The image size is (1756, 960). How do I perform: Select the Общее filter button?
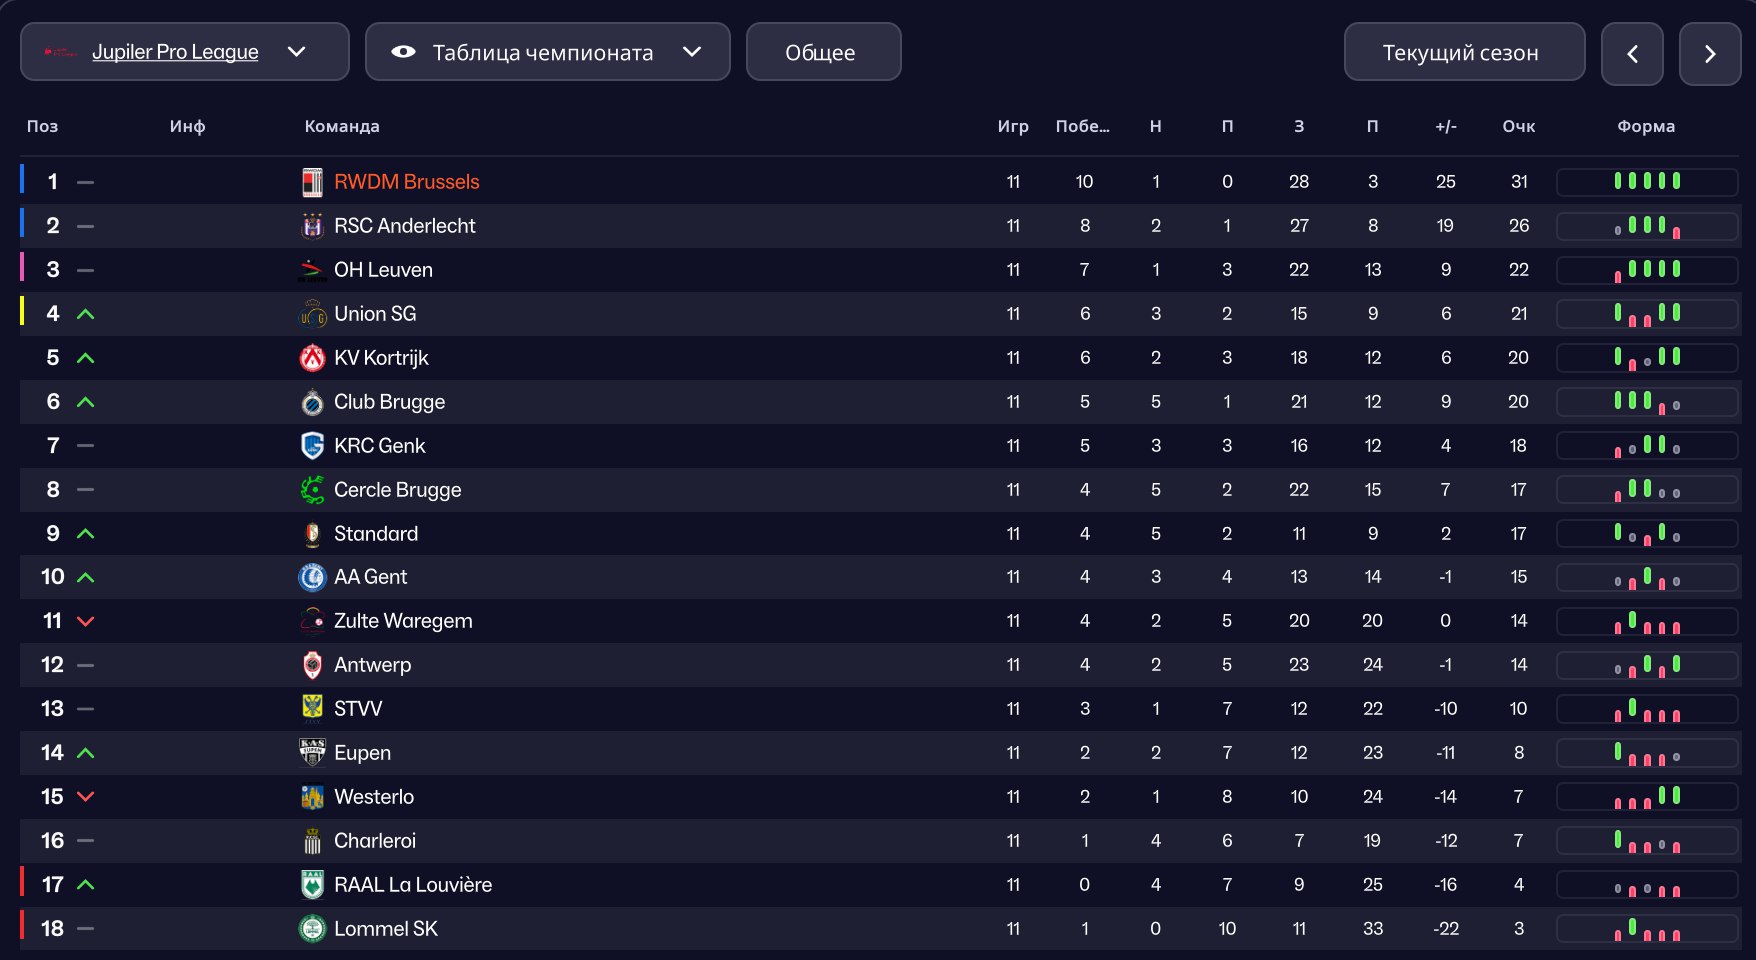click(x=824, y=52)
